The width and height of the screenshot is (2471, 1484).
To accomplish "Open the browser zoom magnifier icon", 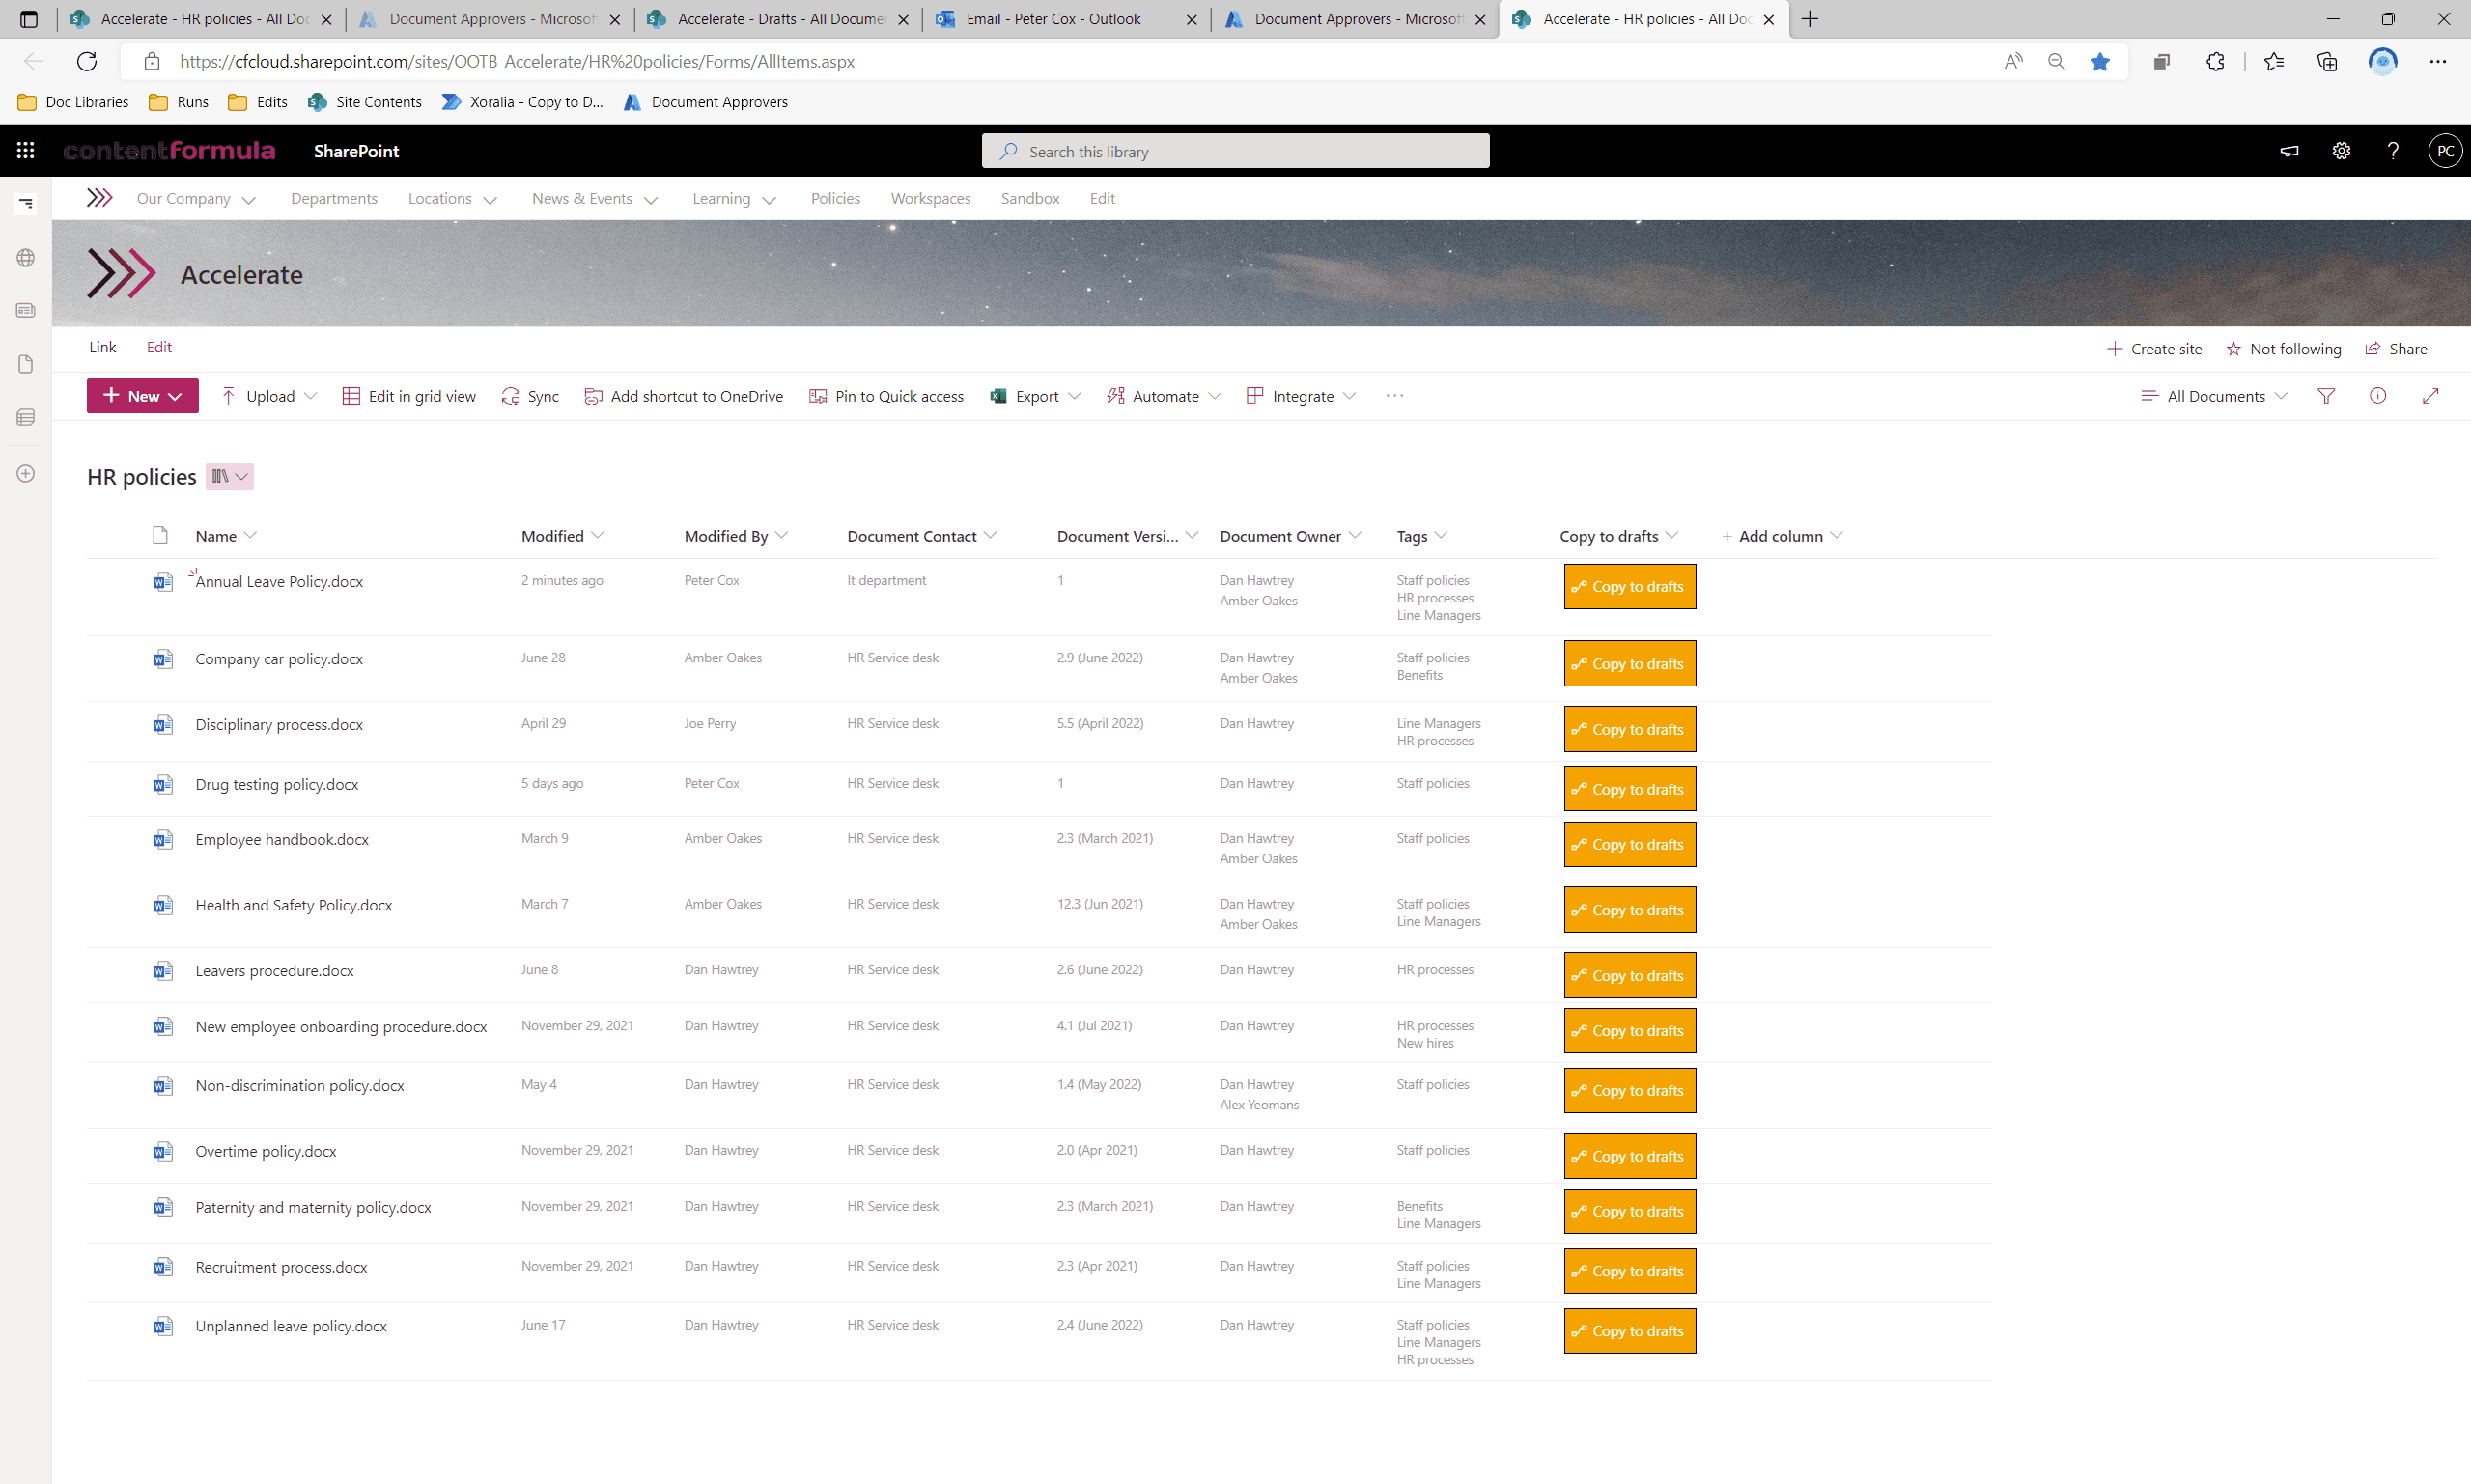I will click(2056, 61).
